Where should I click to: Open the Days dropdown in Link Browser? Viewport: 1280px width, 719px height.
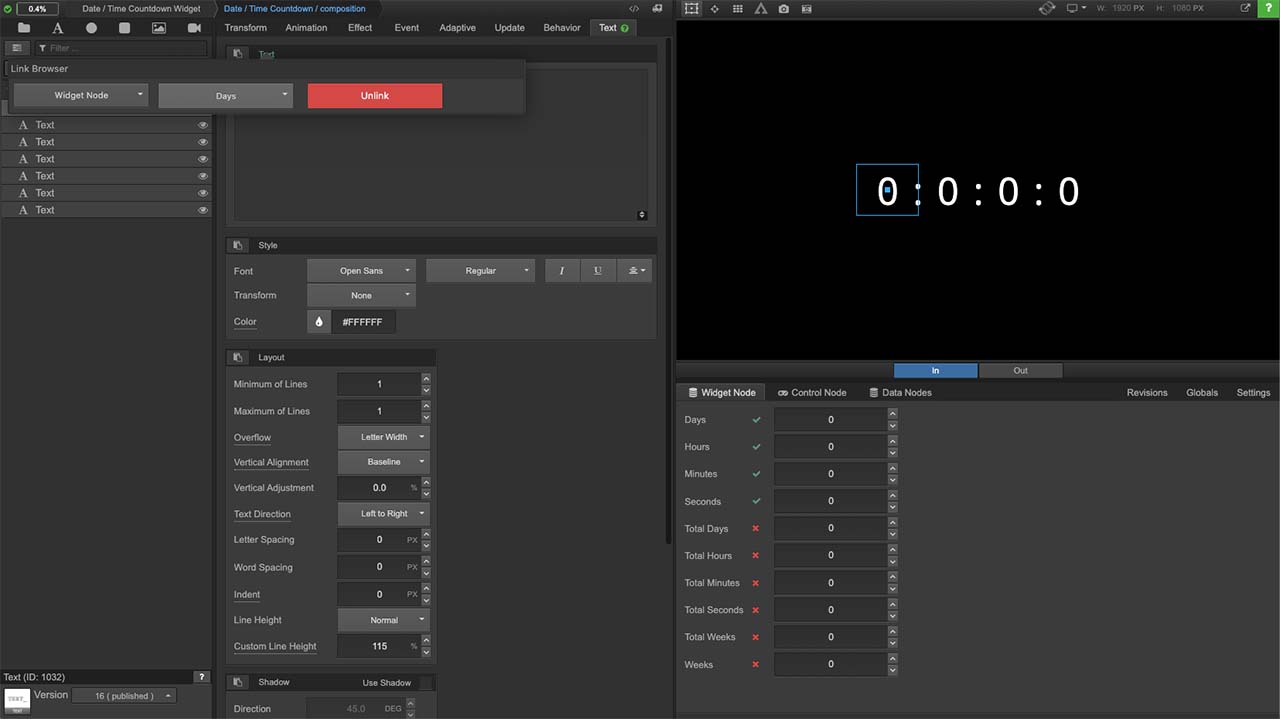tap(225, 96)
